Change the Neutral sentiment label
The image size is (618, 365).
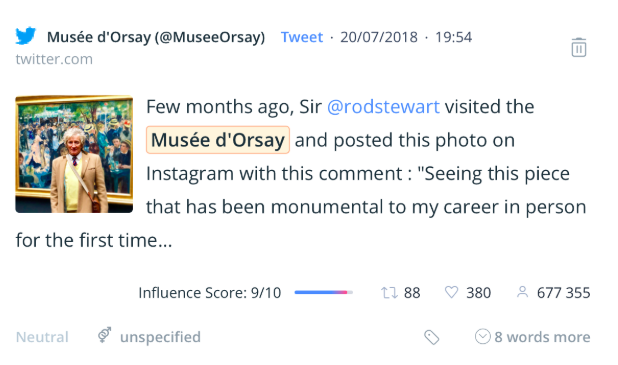pos(42,337)
